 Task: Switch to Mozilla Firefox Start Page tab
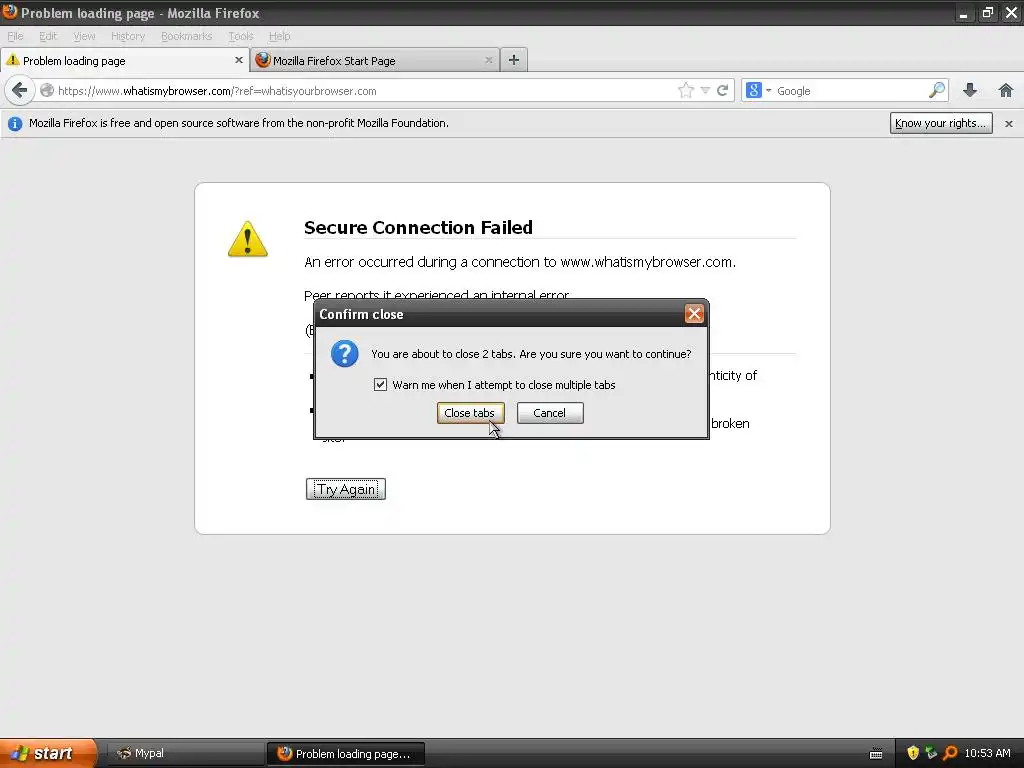point(375,60)
